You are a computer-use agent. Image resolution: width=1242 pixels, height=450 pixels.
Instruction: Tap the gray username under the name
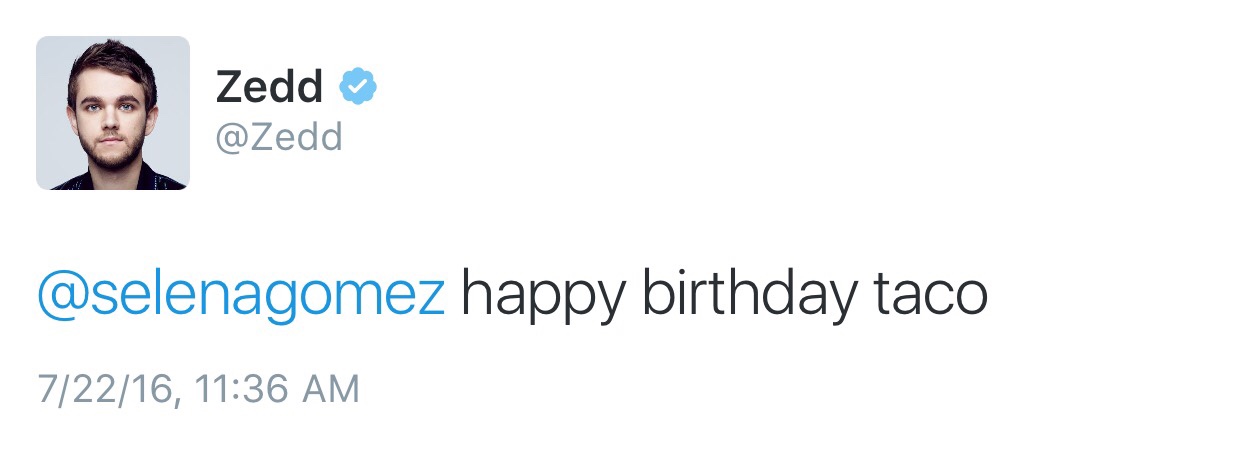(279, 137)
